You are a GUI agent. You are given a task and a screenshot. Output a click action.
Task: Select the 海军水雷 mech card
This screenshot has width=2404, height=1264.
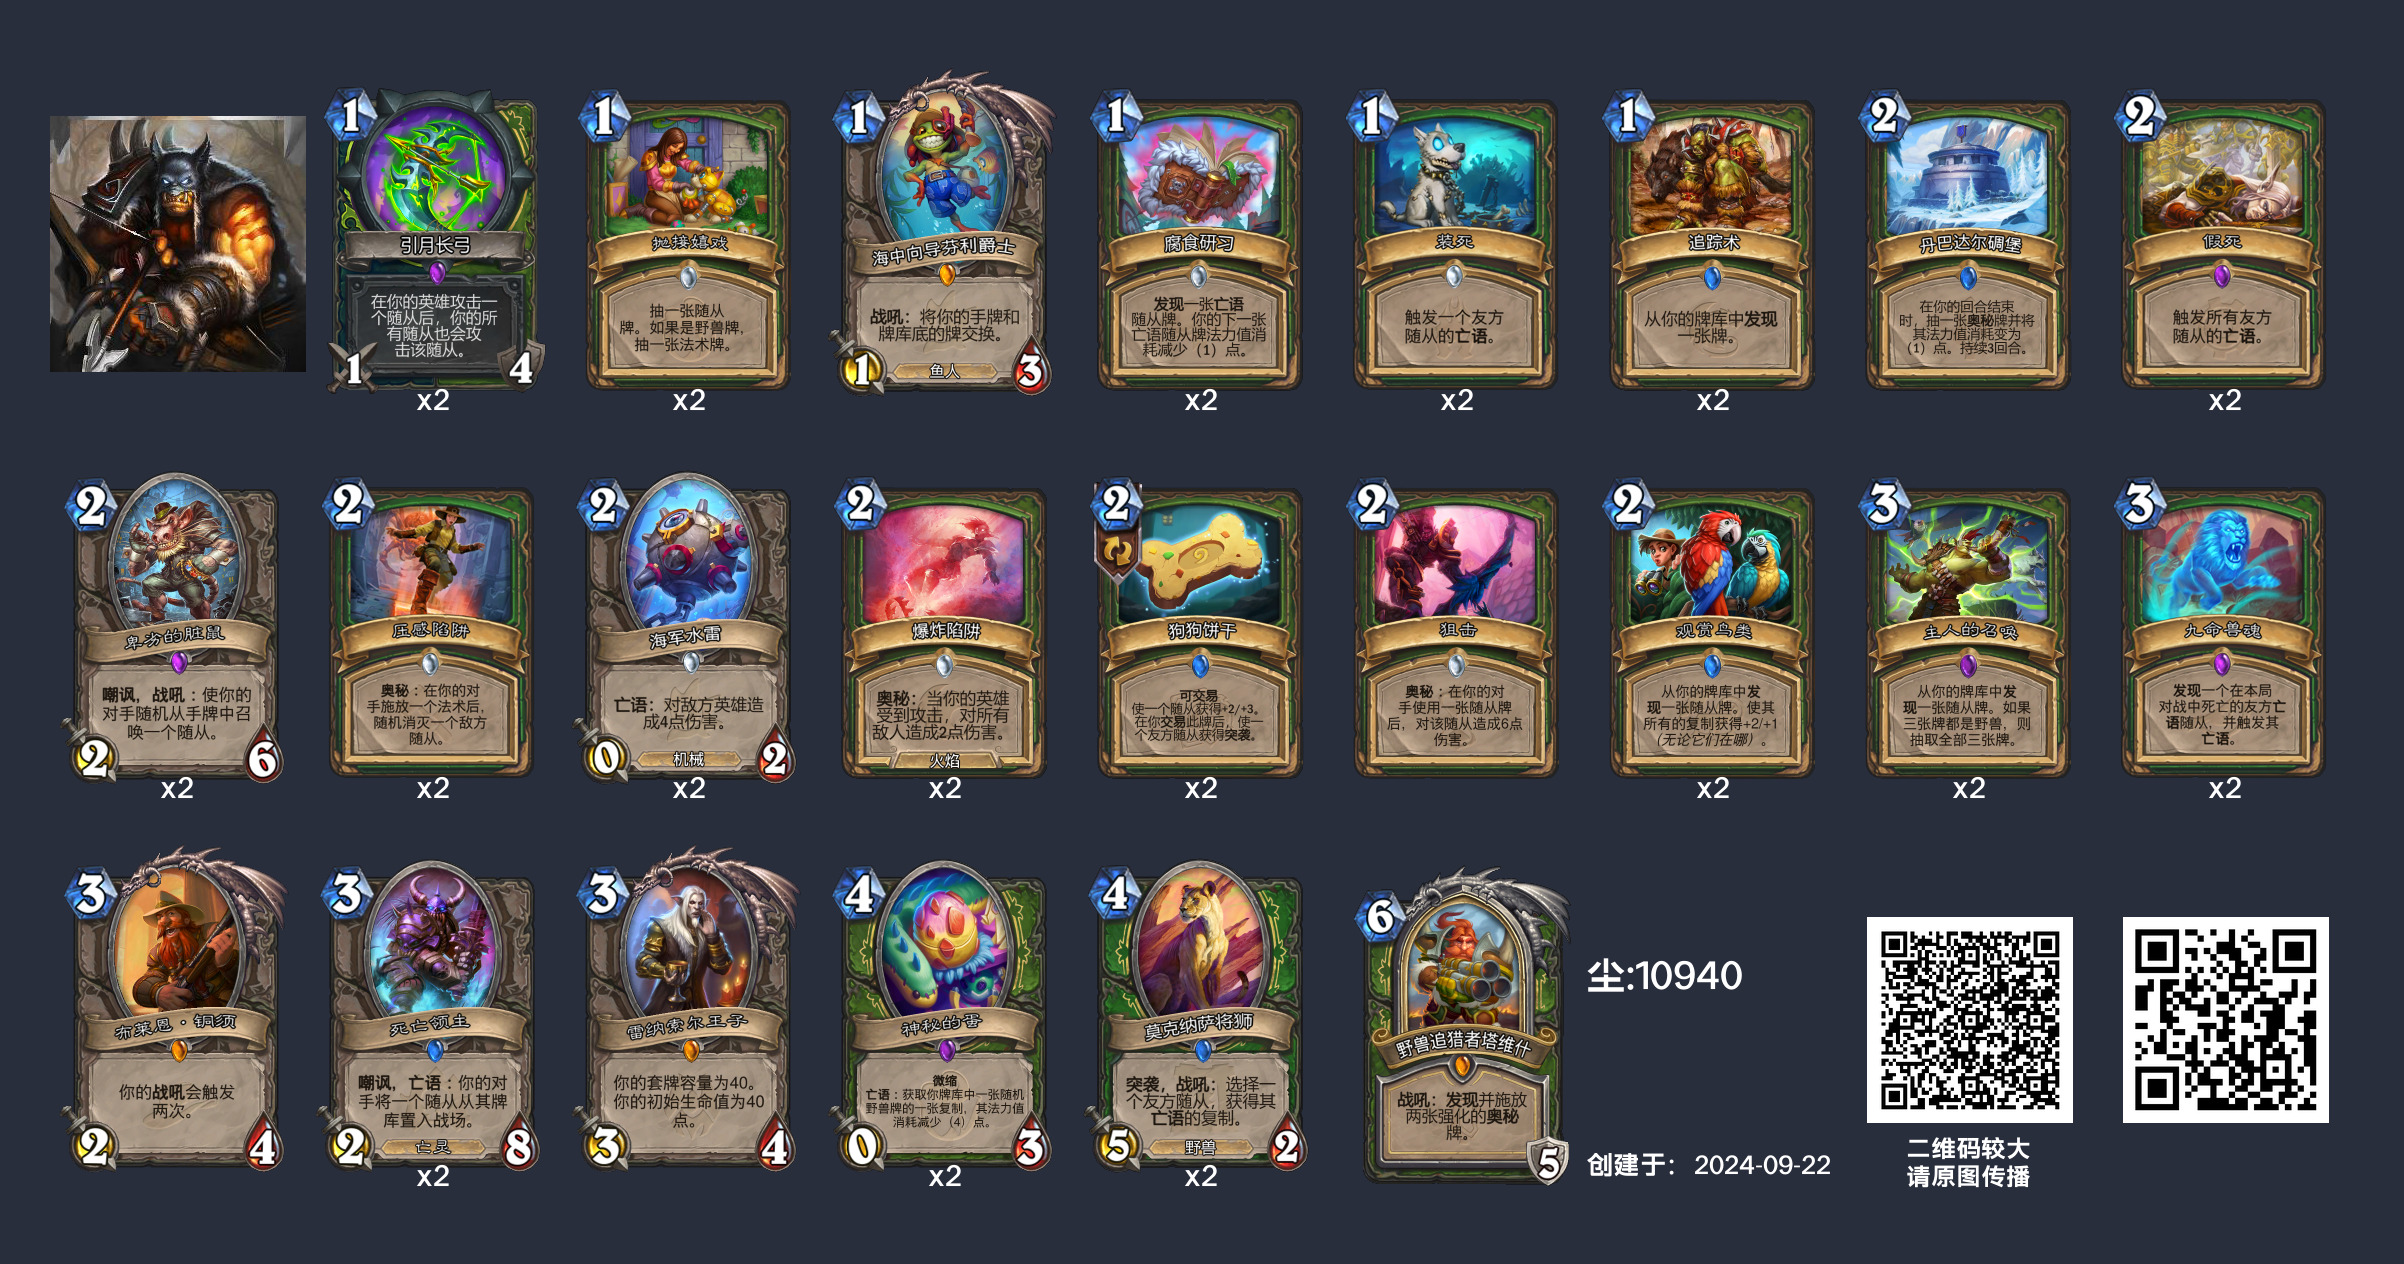(689, 628)
